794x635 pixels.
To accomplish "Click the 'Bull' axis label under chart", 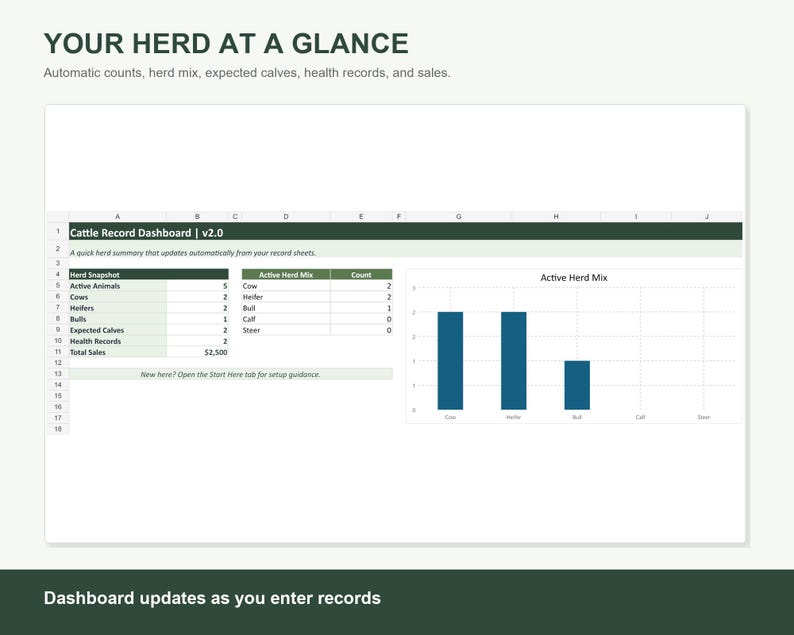I will [x=577, y=417].
